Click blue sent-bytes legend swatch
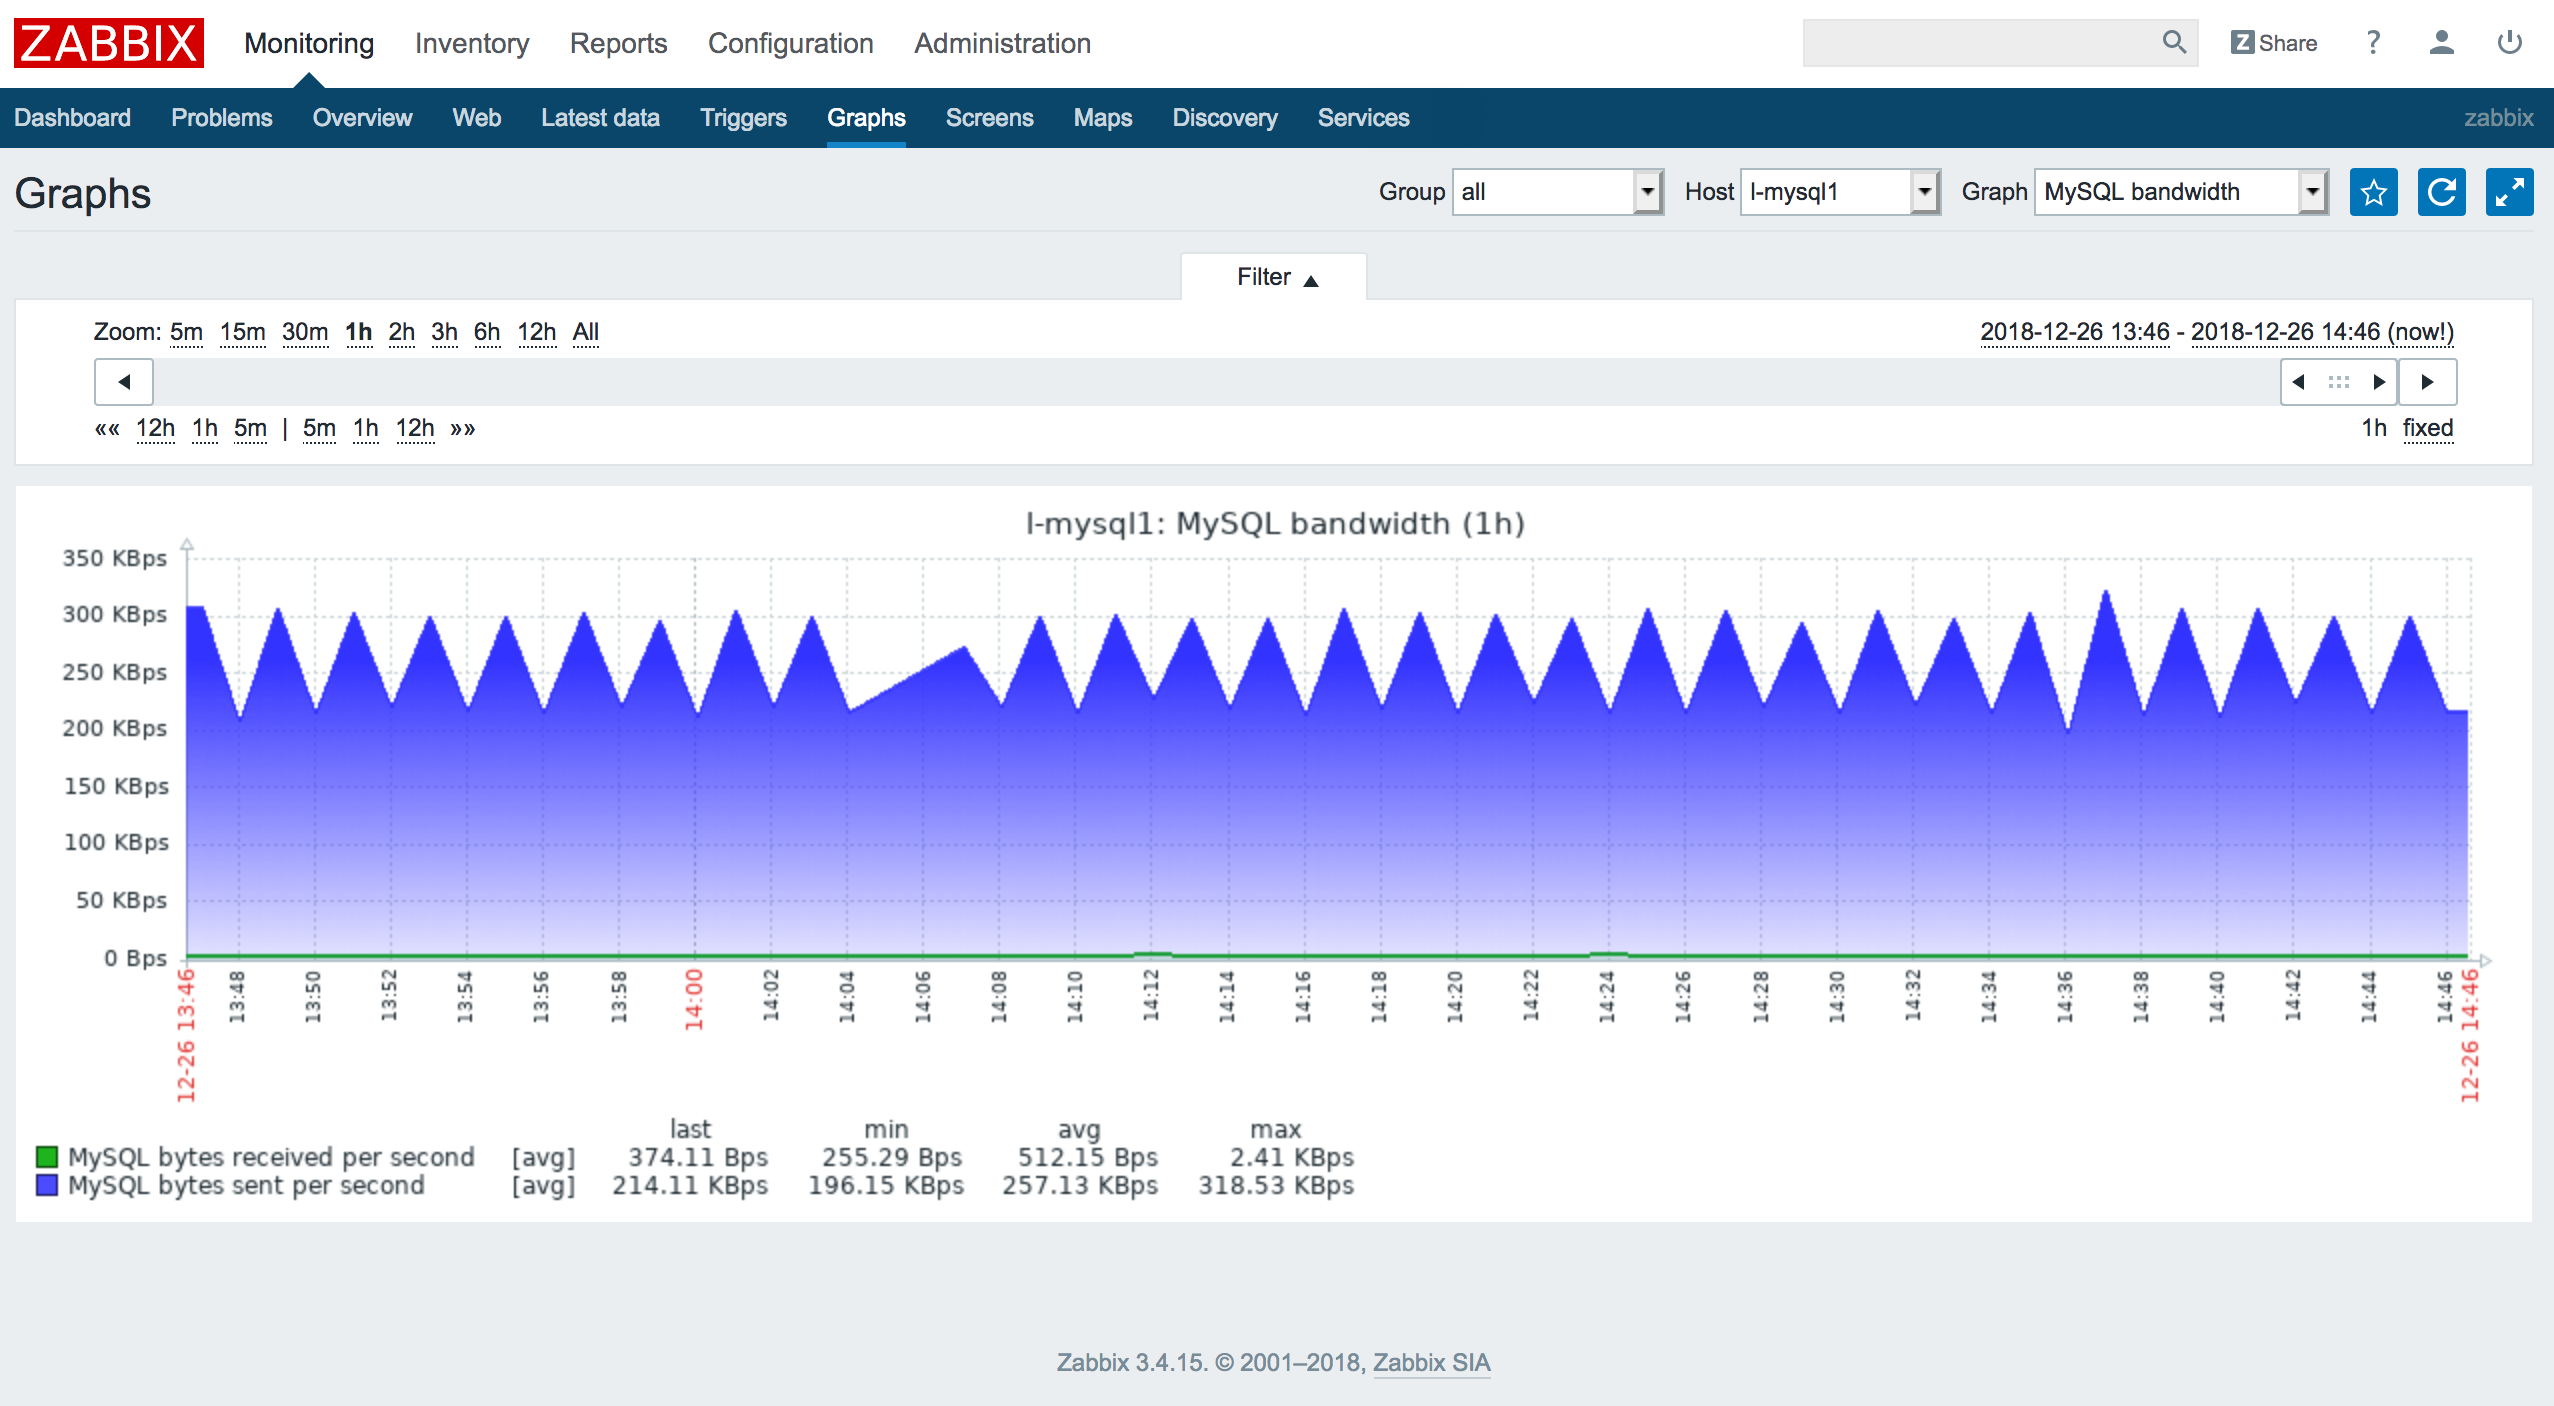Viewport: 2554px width, 1406px height. pos(47,1185)
